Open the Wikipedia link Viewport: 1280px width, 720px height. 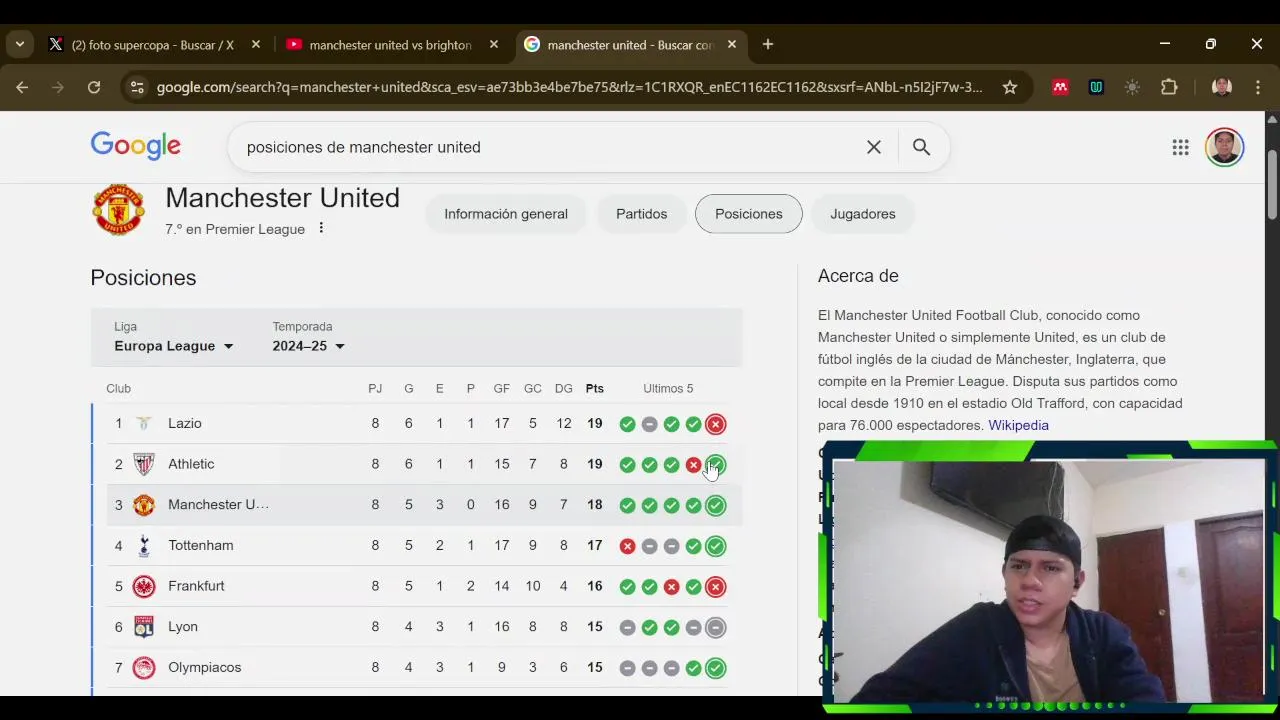(1018, 425)
